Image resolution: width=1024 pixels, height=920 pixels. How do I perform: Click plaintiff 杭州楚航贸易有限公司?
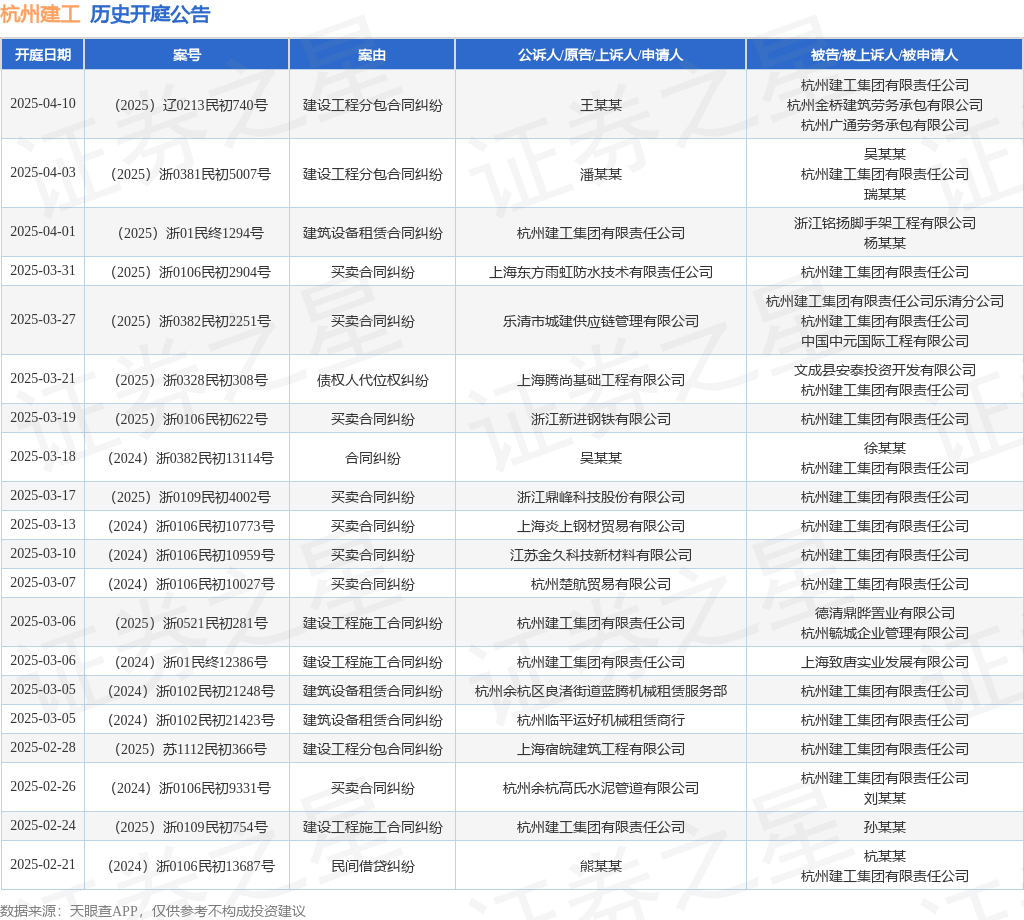pos(601,584)
